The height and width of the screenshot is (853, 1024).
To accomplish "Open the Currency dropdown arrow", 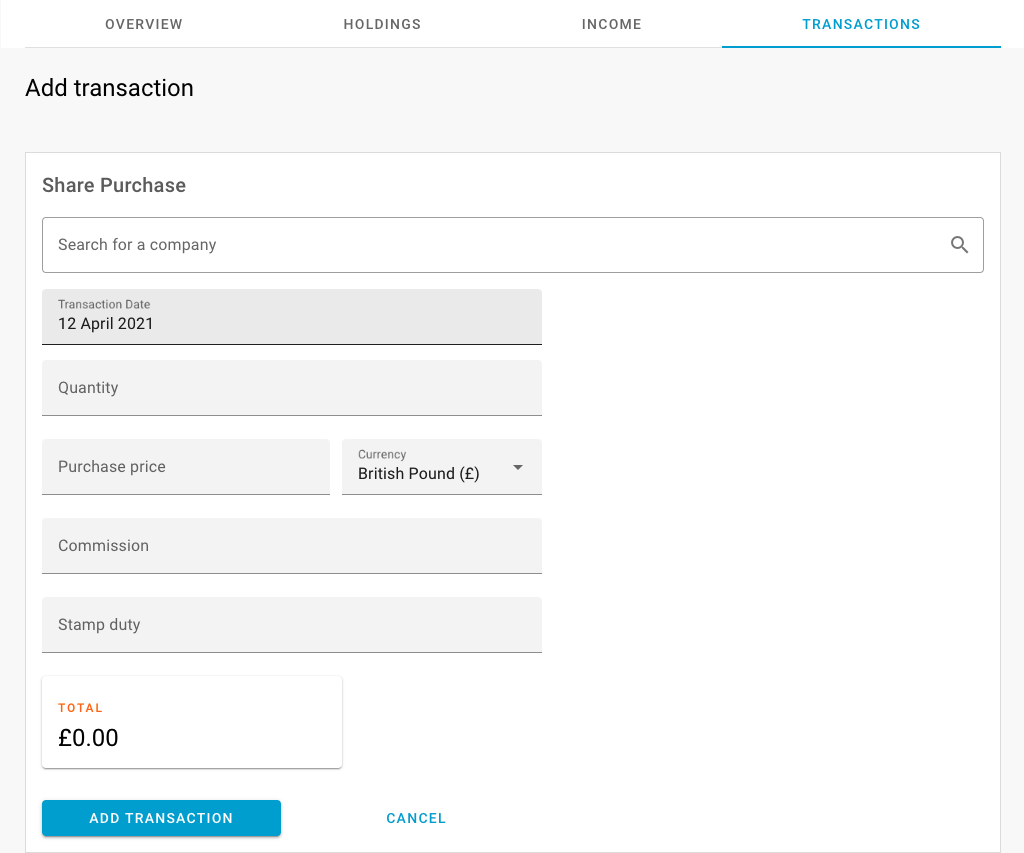I will point(518,467).
